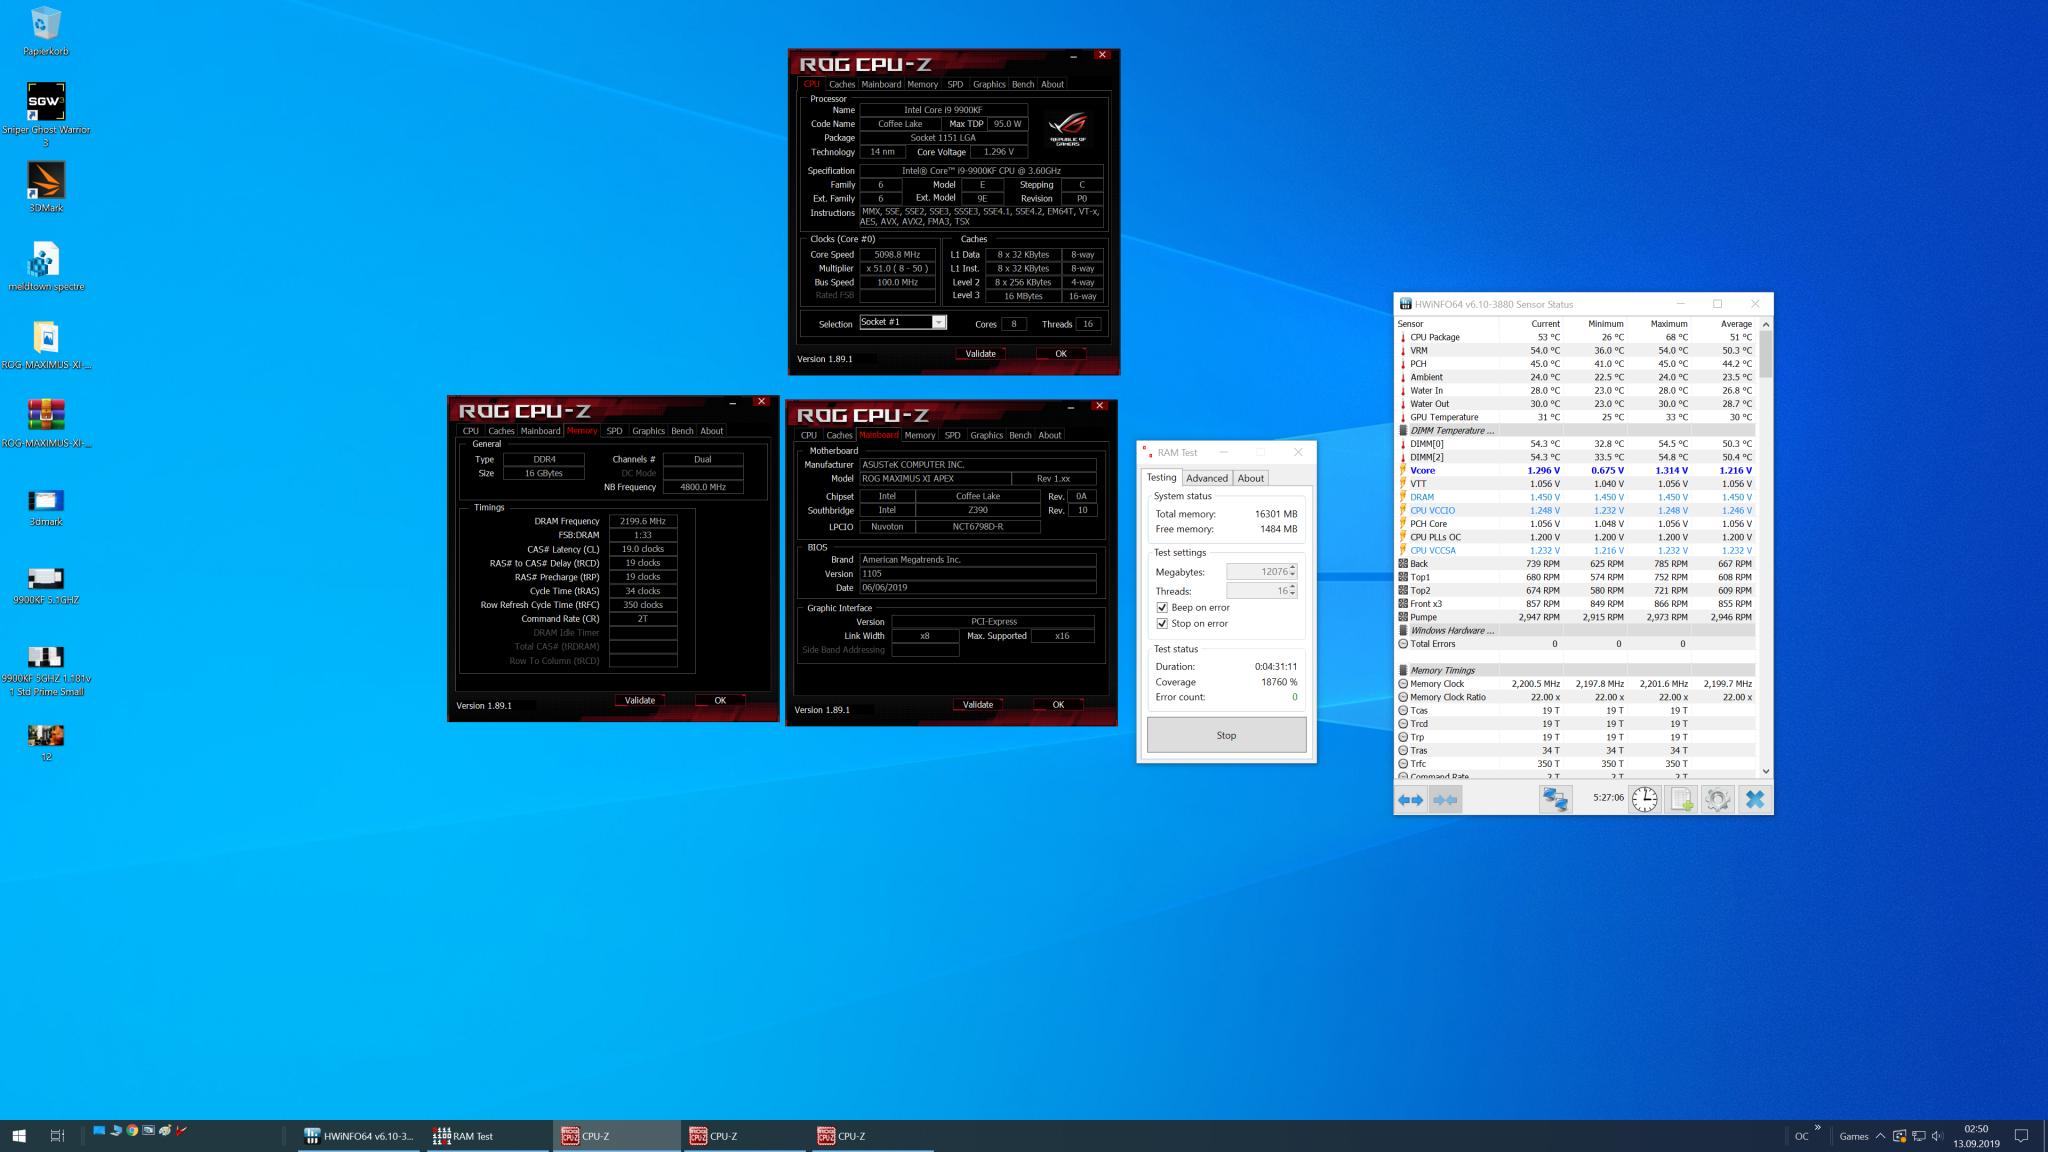Select the Vcore row in HWiNFO
This screenshot has height=1152, width=2048.
point(1576,470)
